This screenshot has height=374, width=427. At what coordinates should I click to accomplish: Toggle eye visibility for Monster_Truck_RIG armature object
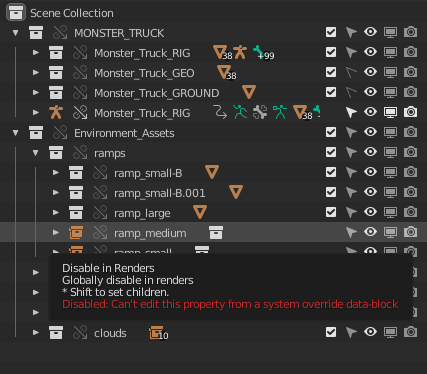coord(370,112)
